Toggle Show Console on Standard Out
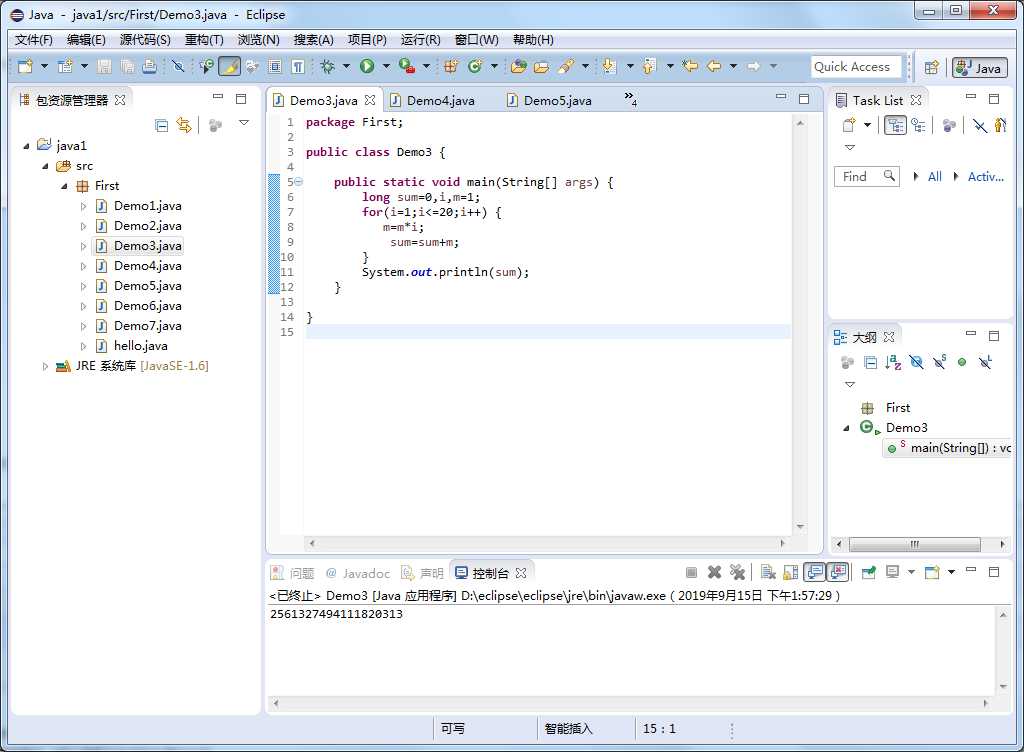This screenshot has height=752, width=1024. coord(814,572)
